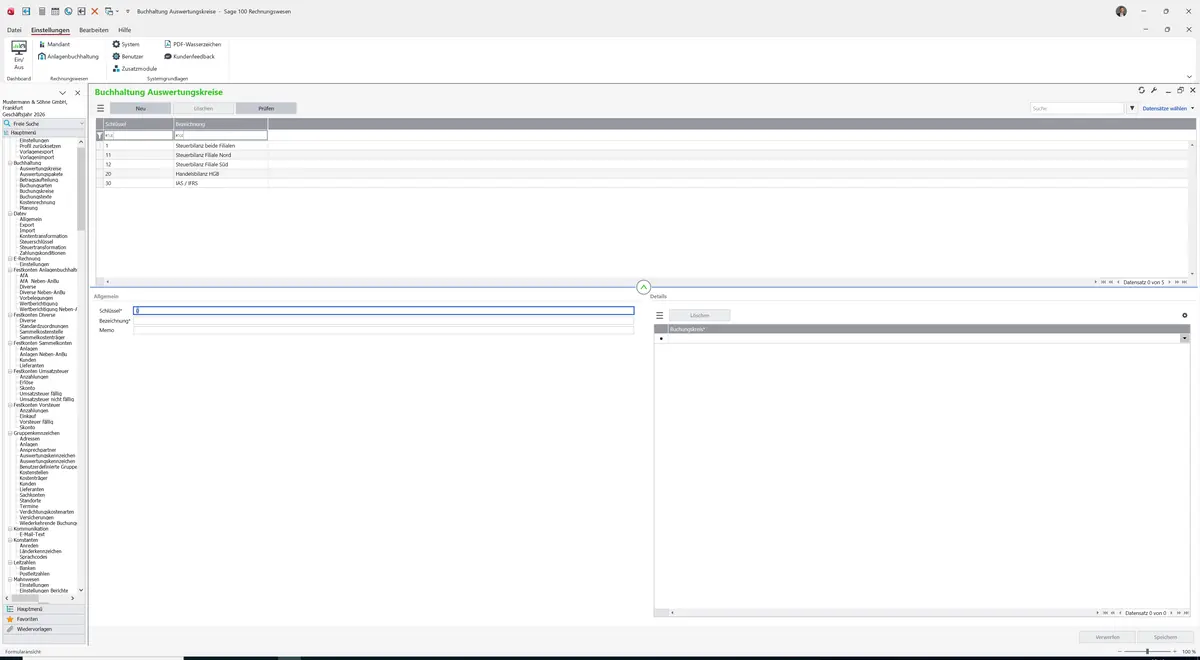Collapse the upper grid with the green chevron
The image size is (1200, 660).
pyautogui.click(x=643, y=287)
